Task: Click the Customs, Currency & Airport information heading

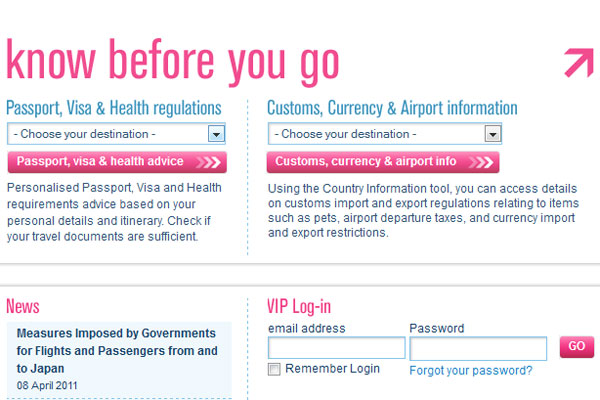Action: pos(392,108)
